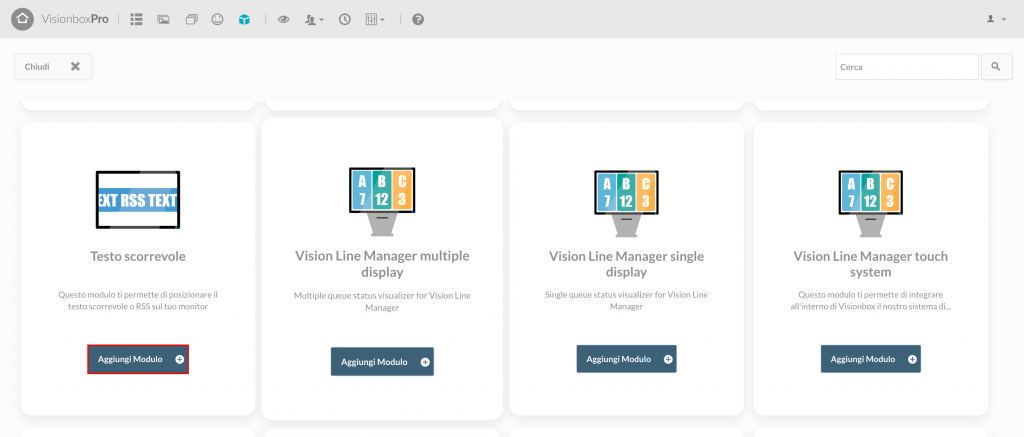This screenshot has height=437, width=1024.
Task: Select the multiple display kiosk thumbnail
Action: 382,201
